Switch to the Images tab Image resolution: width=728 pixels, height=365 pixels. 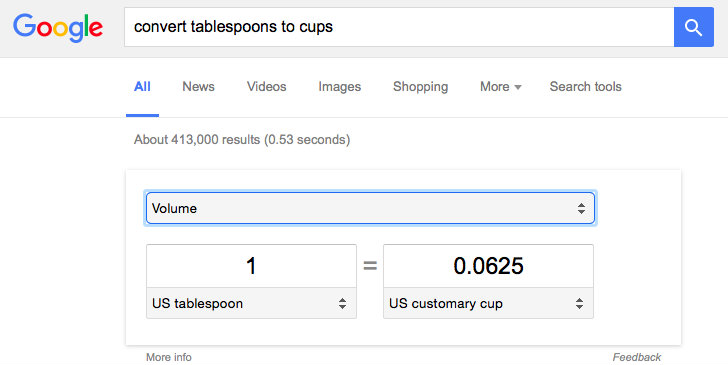point(339,86)
